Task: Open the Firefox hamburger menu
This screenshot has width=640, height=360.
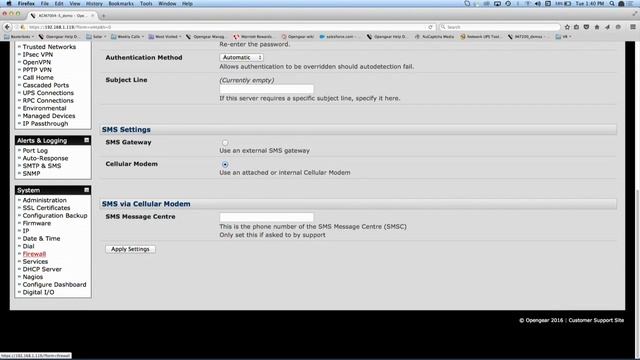Action: (633, 27)
